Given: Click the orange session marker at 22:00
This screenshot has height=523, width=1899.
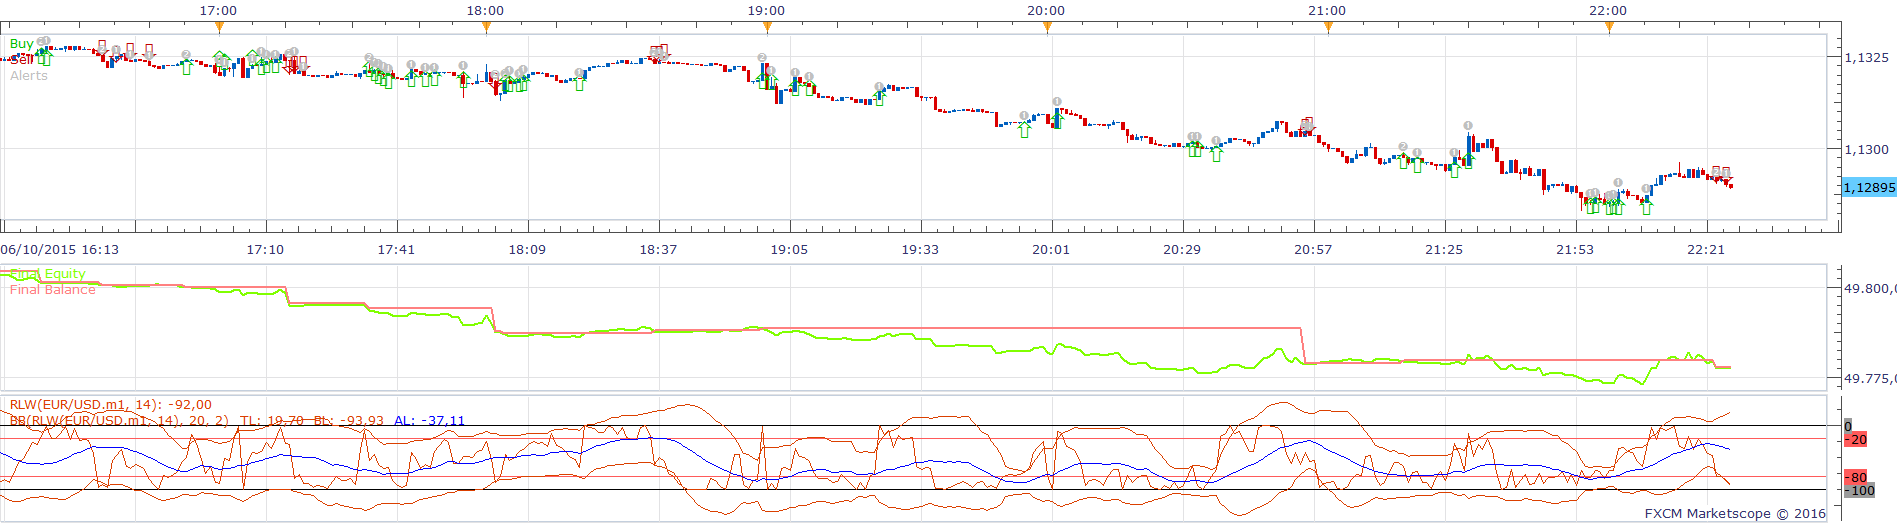Looking at the screenshot, I should [x=1609, y=28].
